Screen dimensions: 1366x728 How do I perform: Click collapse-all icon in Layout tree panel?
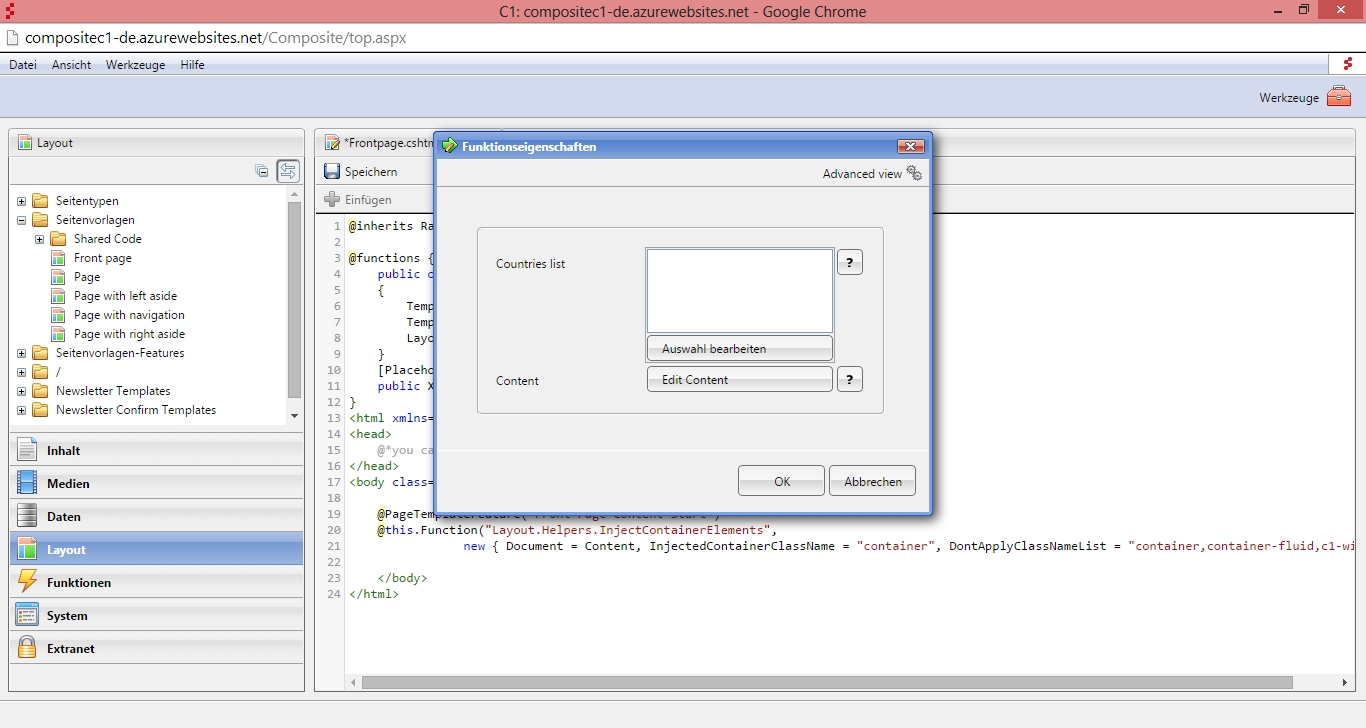pos(262,171)
